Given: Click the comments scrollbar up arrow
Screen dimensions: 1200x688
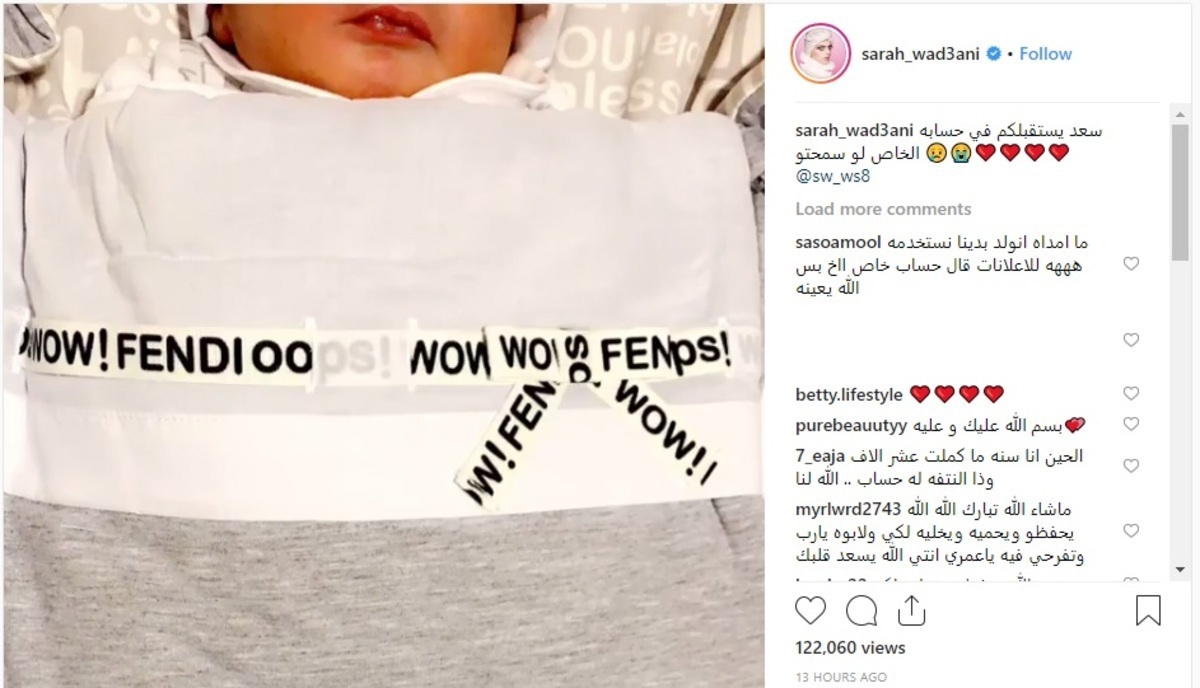Looking at the screenshot, I should click(x=1180, y=114).
